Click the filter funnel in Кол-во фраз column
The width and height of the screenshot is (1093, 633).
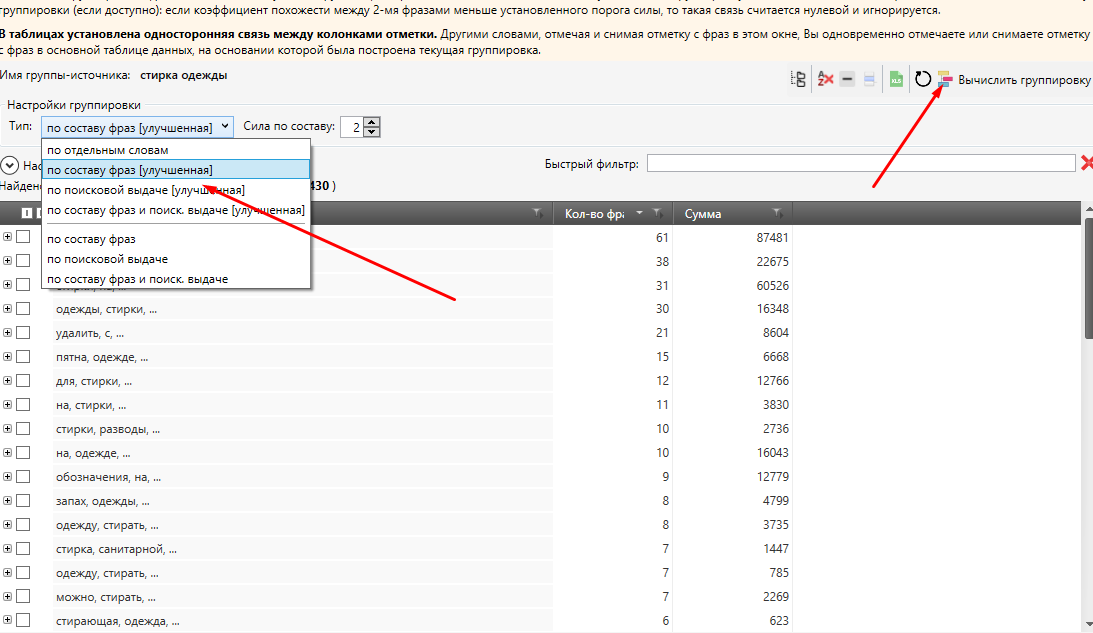coord(657,213)
